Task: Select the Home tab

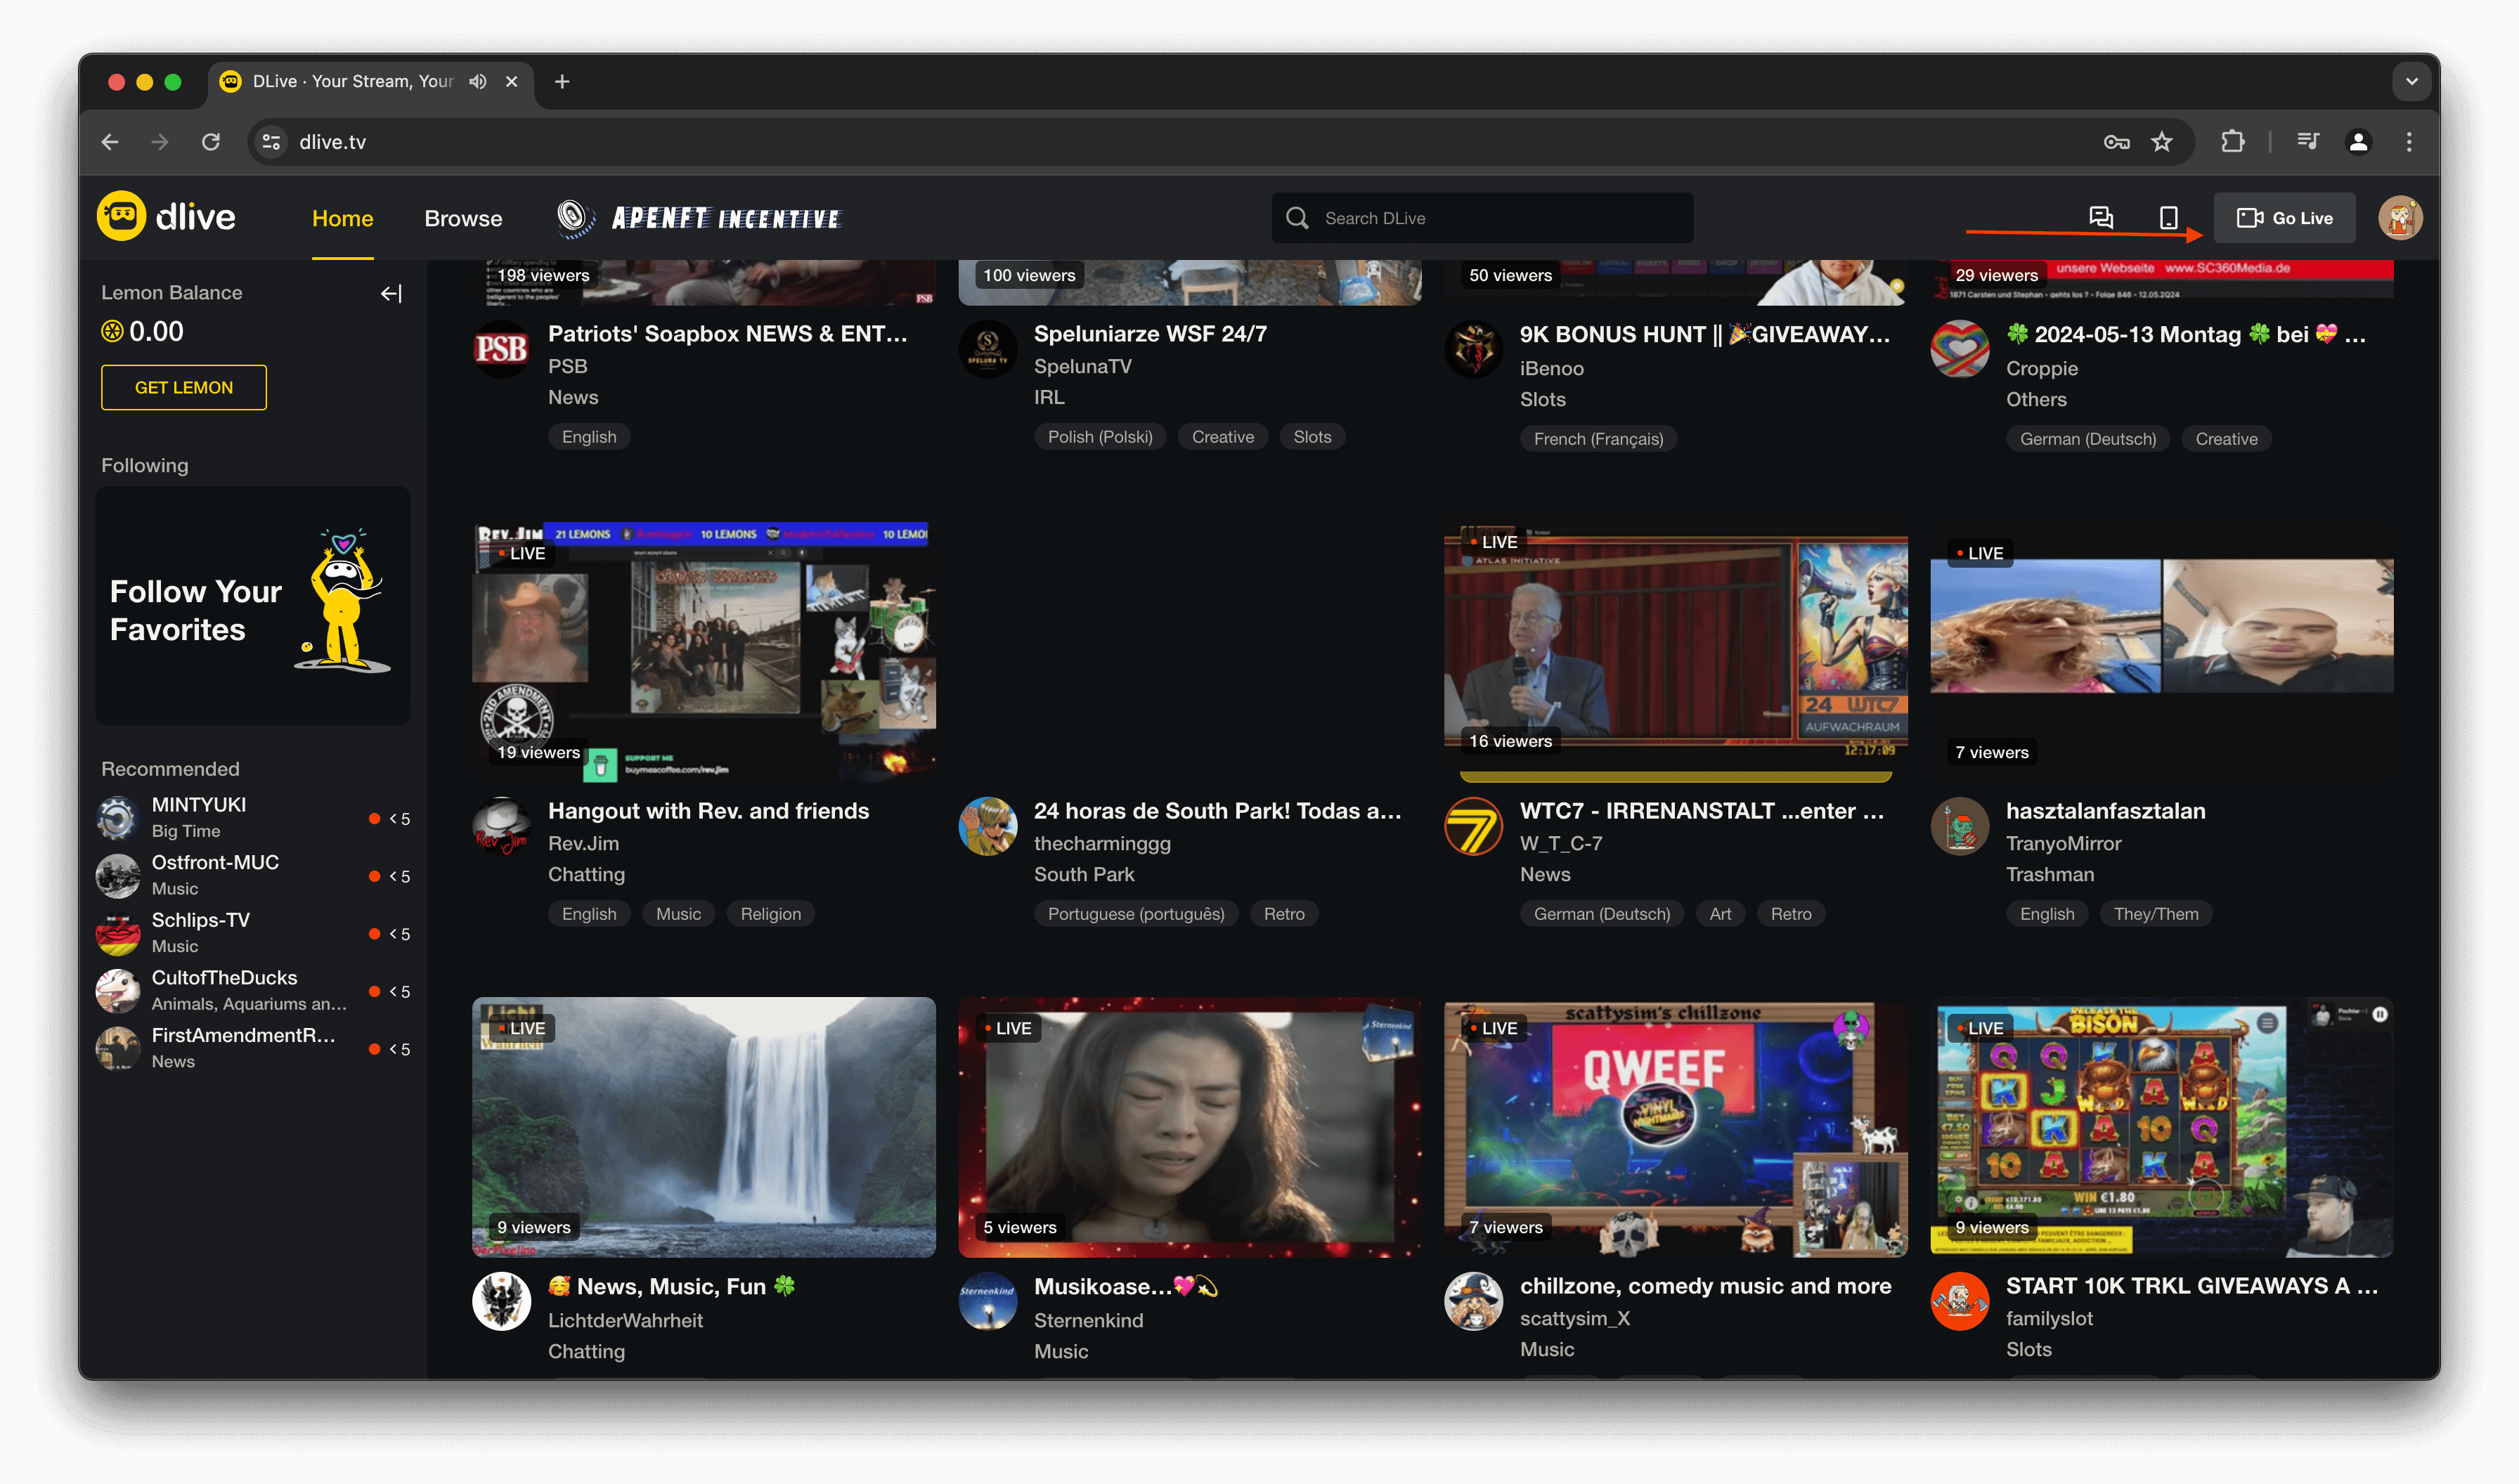Action: point(342,218)
